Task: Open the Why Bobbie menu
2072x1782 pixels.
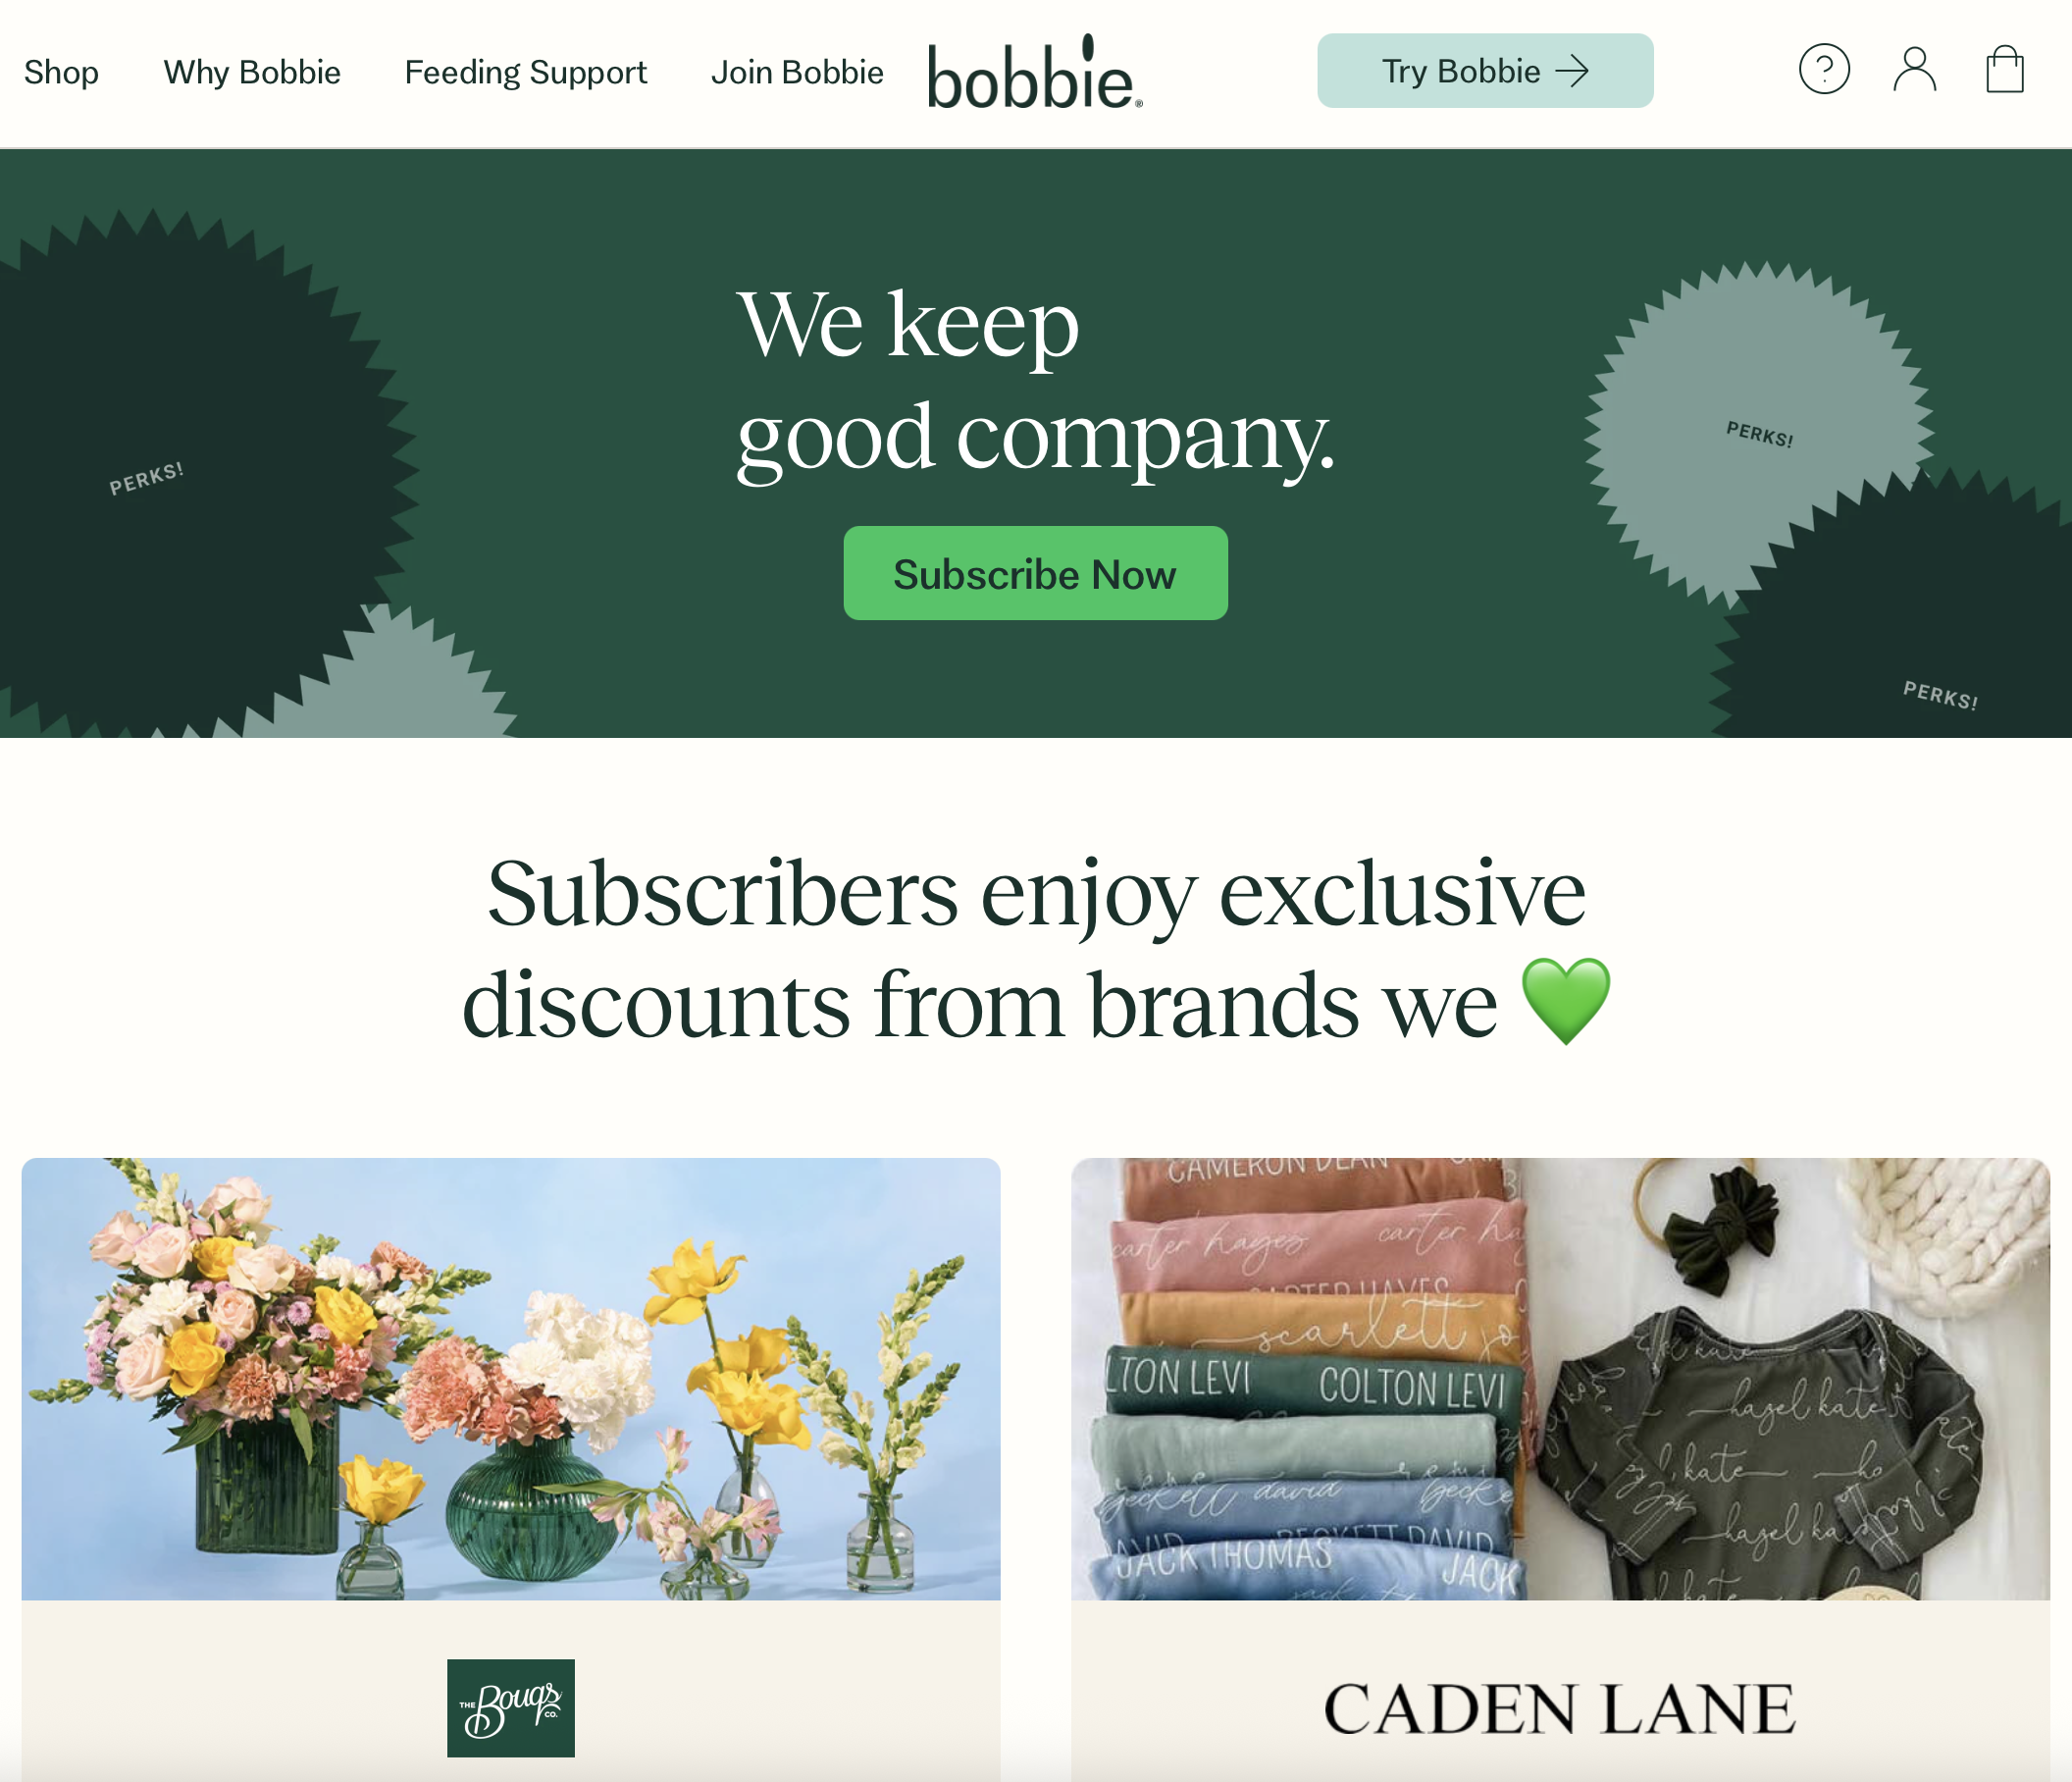Action: (x=252, y=72)
